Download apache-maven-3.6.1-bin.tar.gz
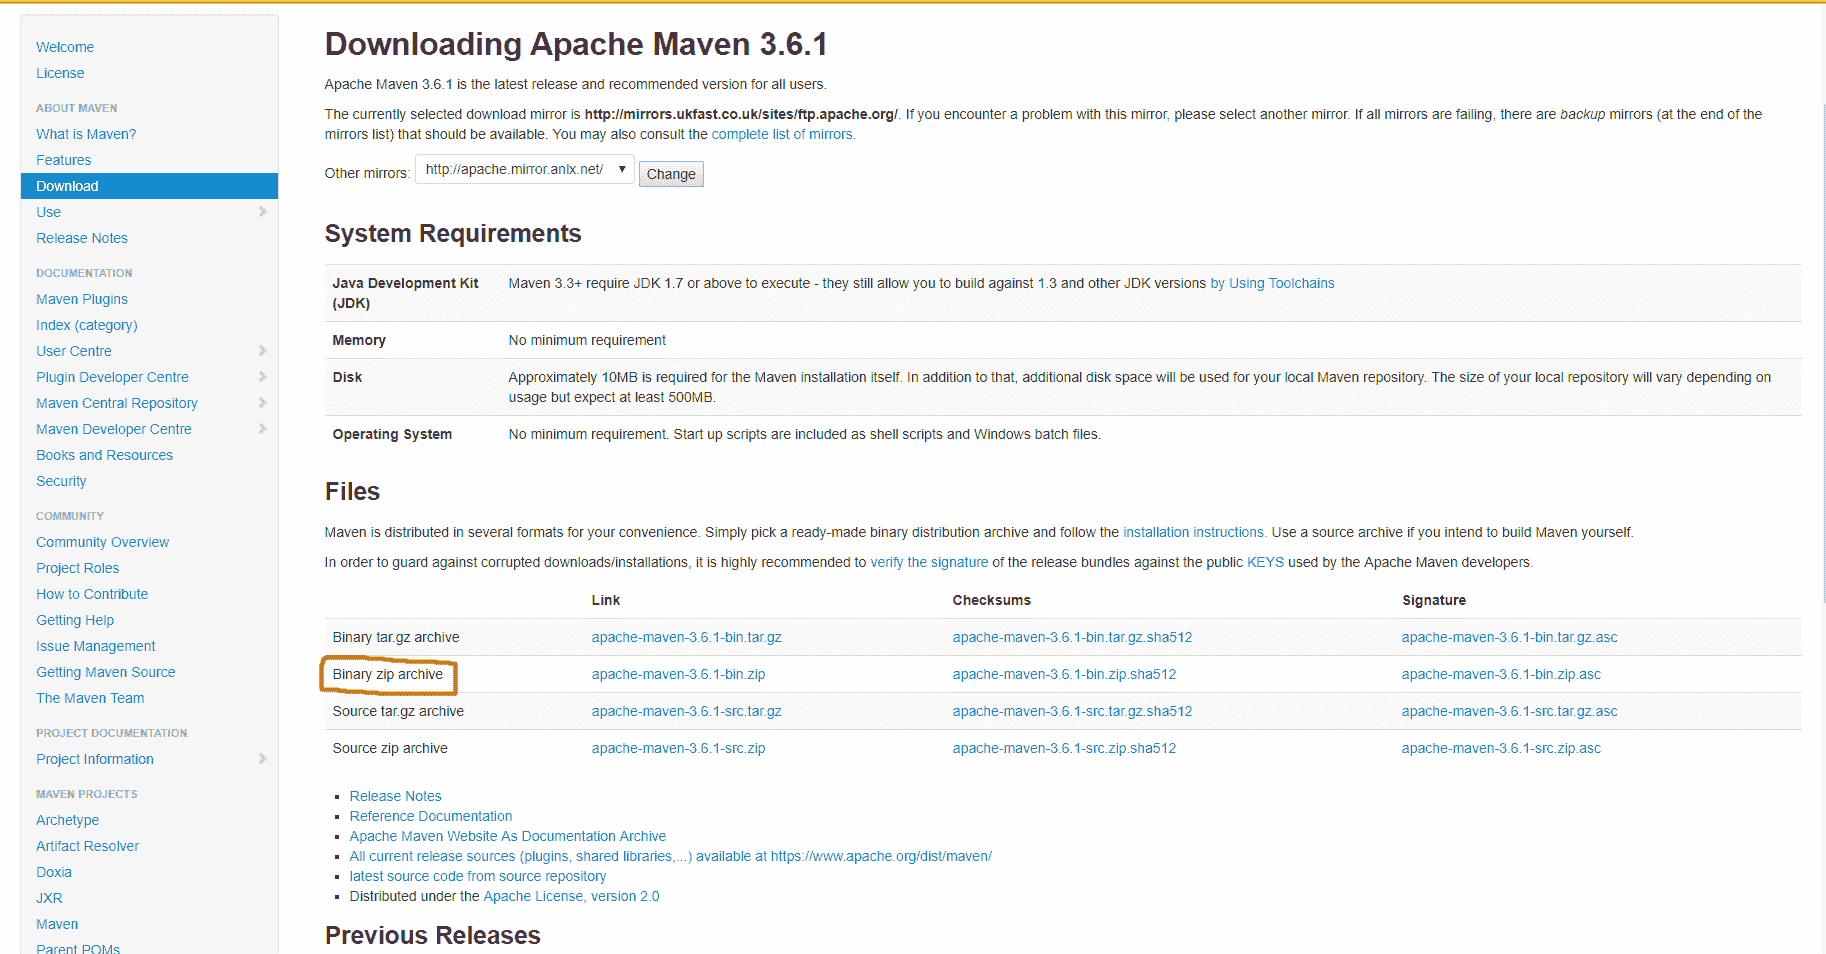Screen dimensions: 1826x954 coord(686,637)
